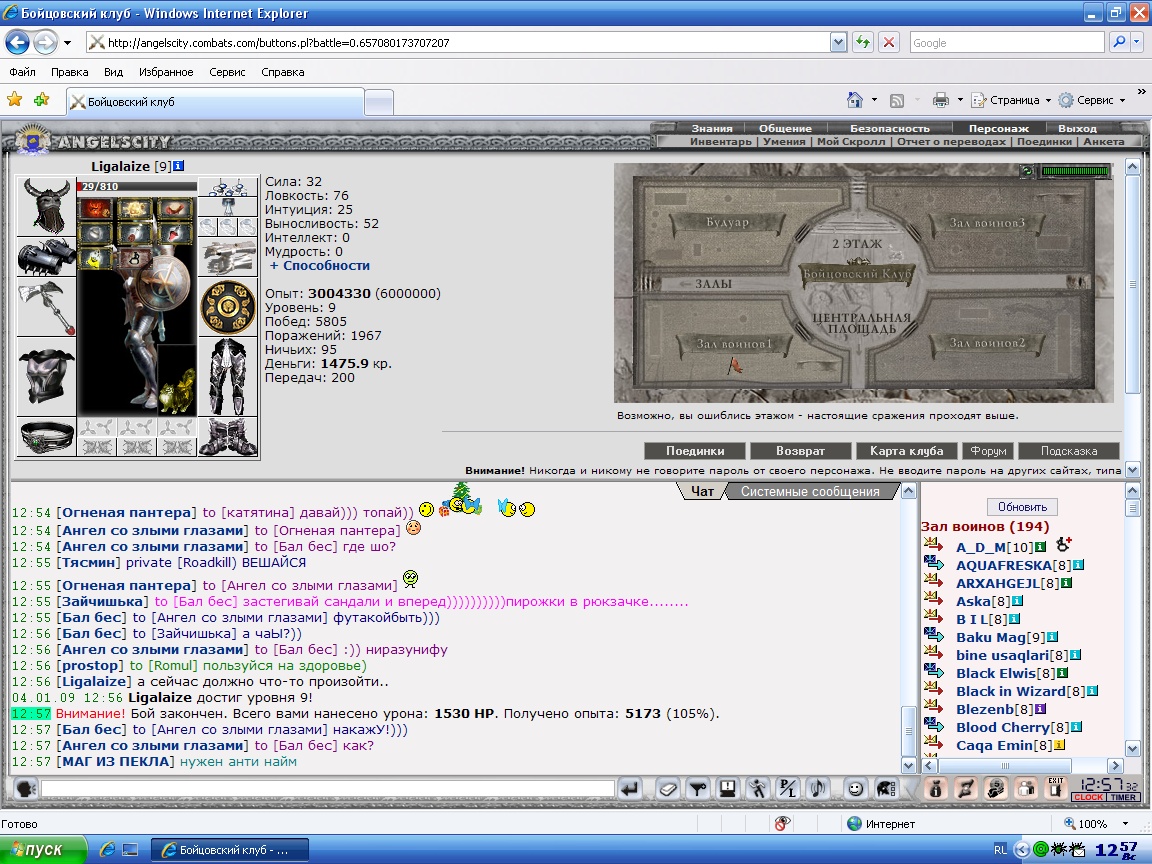Switch to Системные сообщения tab
This screenshot has height=864, width=1152.
point(810,492)
